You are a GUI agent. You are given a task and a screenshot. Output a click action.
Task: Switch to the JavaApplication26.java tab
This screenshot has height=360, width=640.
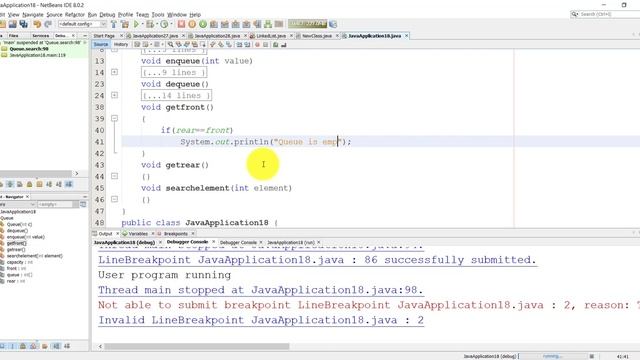pyautogui.click(x=217, y=36)
